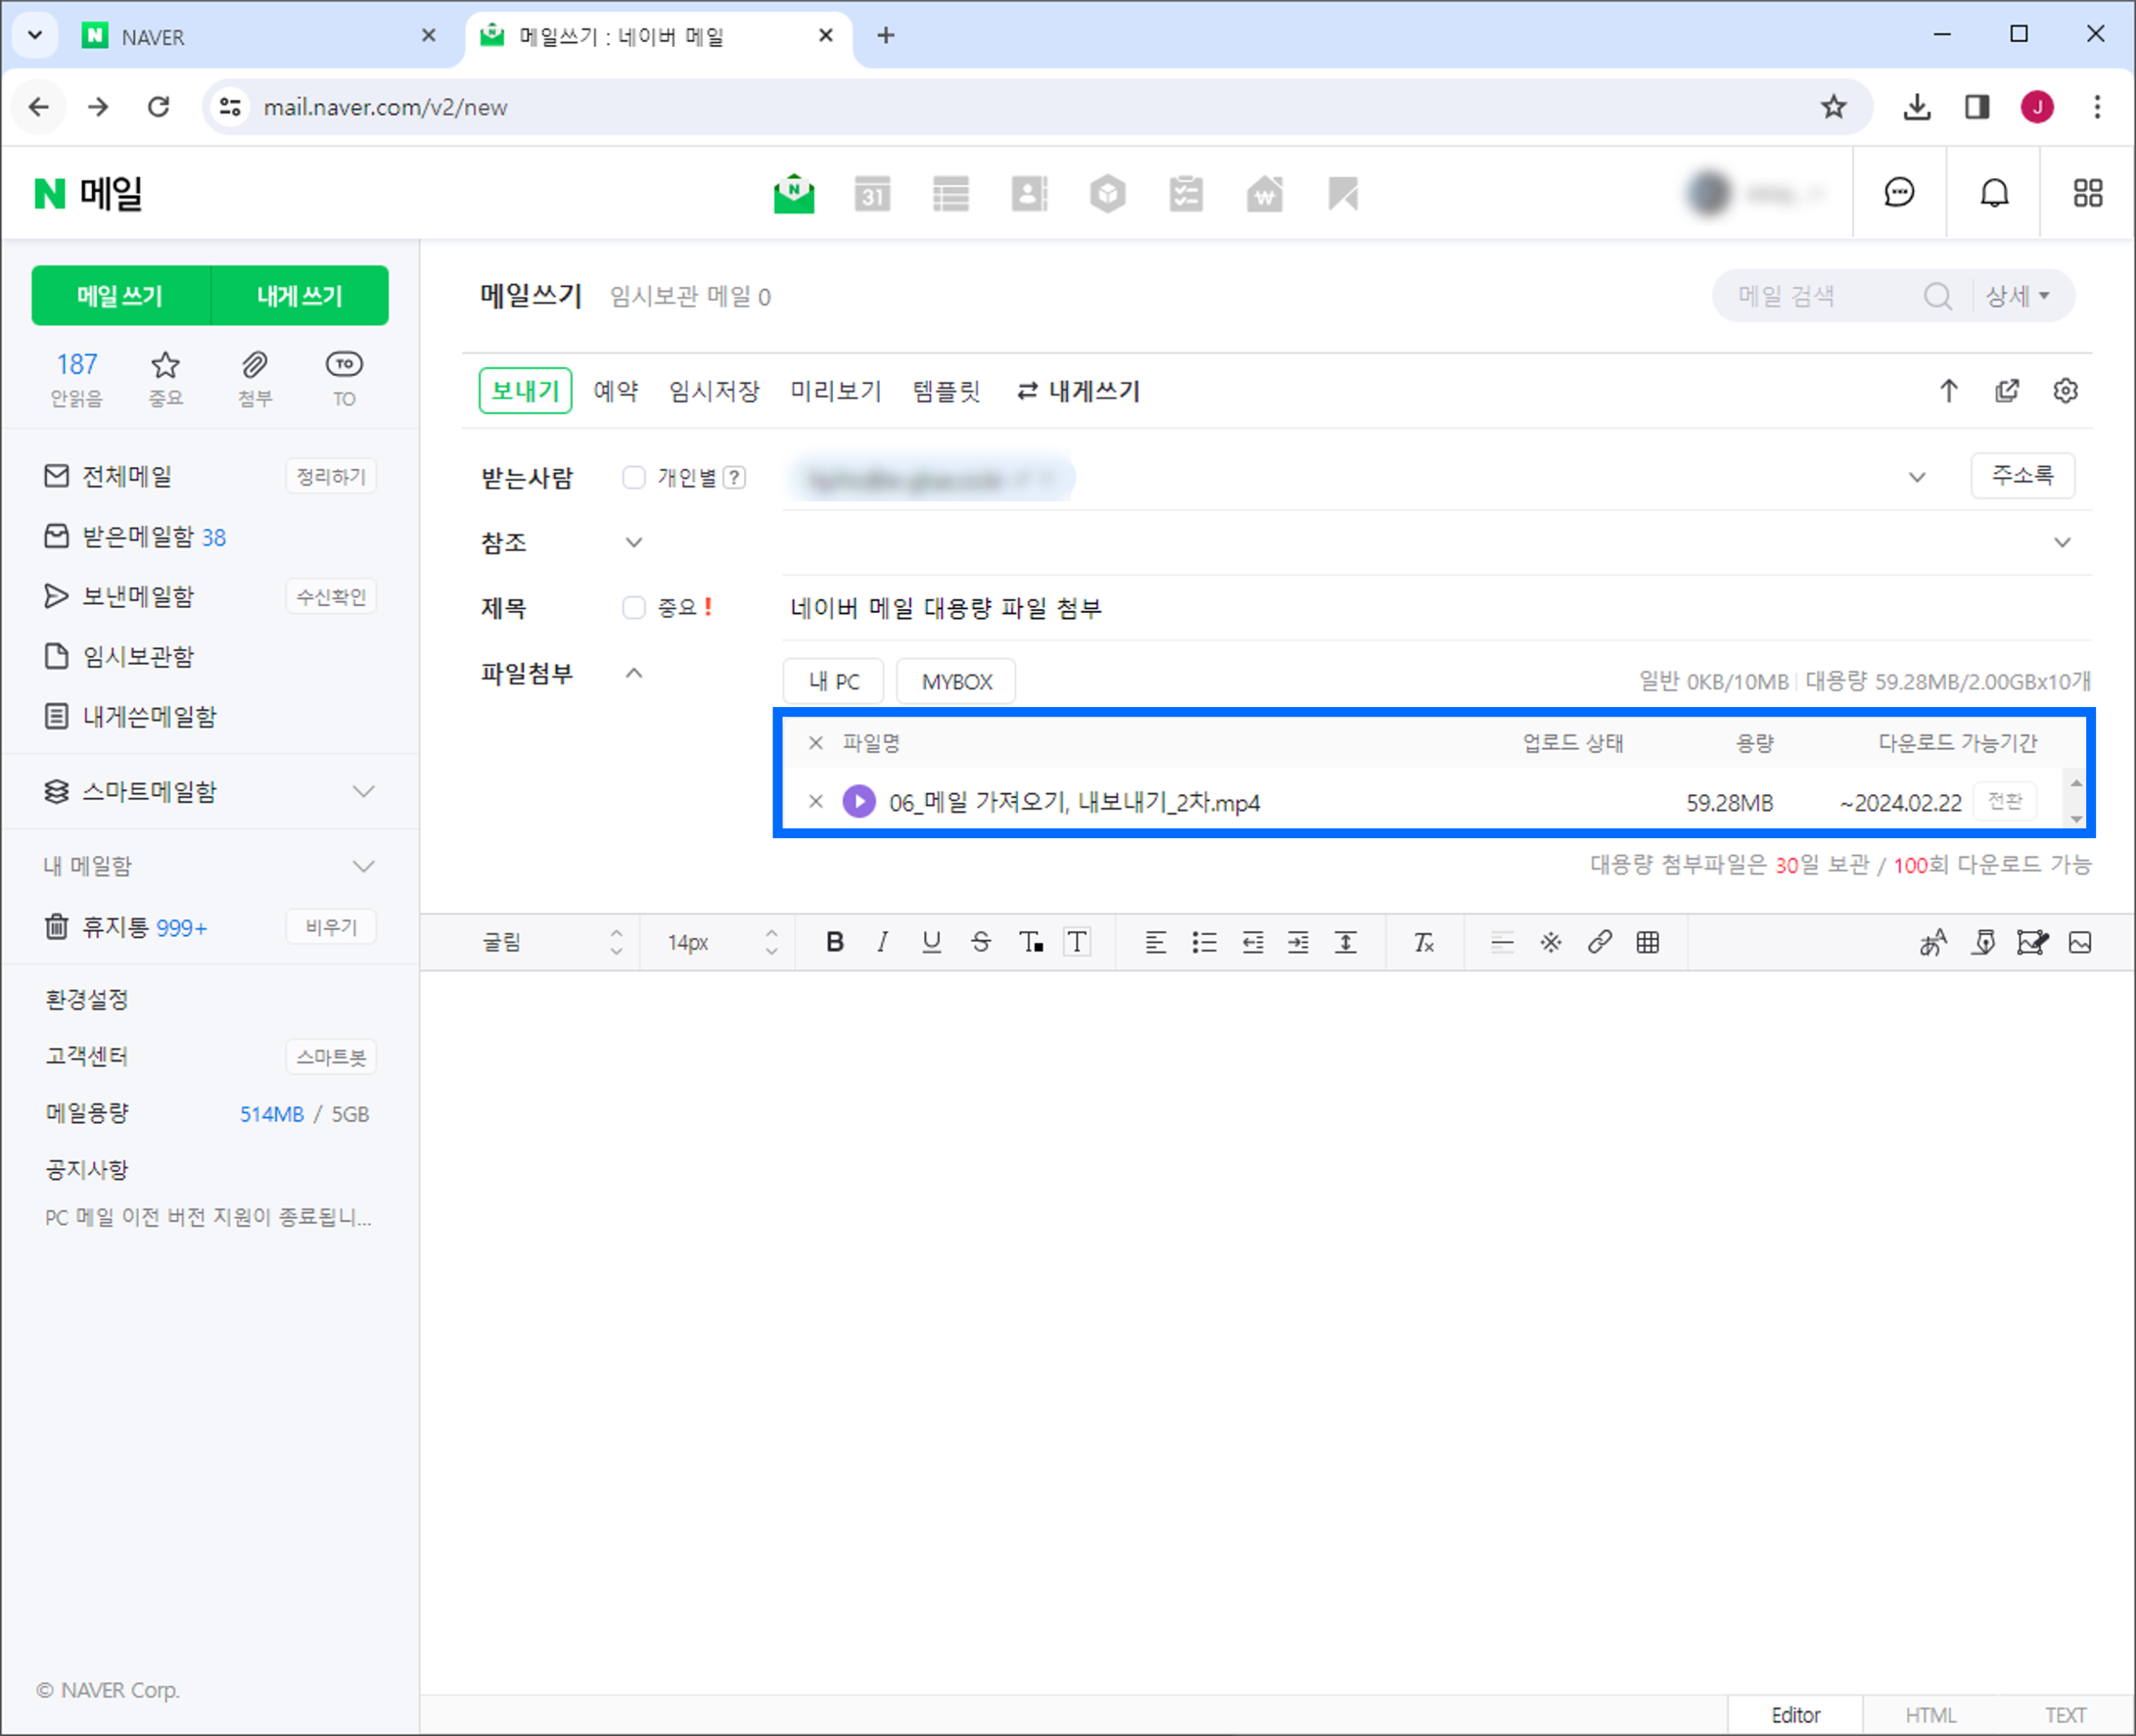Viewport: 2136px width, 1736px height.
Task: Open the address book icon in top navigation
Action: pyautogui.click(x=1029, y=193)
